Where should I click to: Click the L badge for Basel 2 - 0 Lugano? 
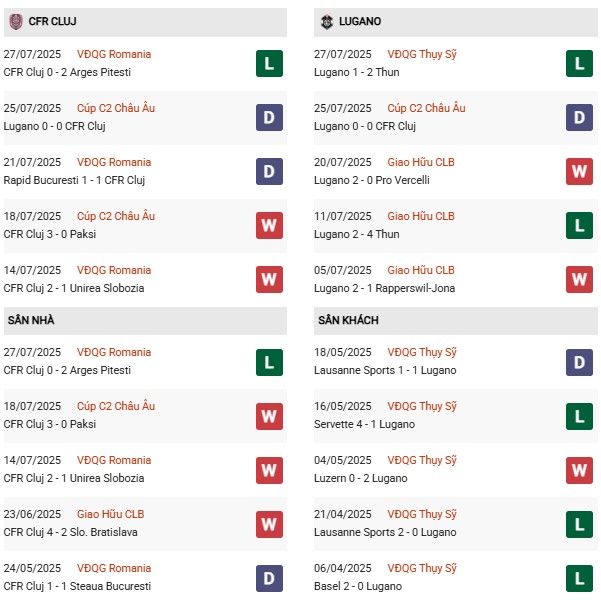(581, 577)
